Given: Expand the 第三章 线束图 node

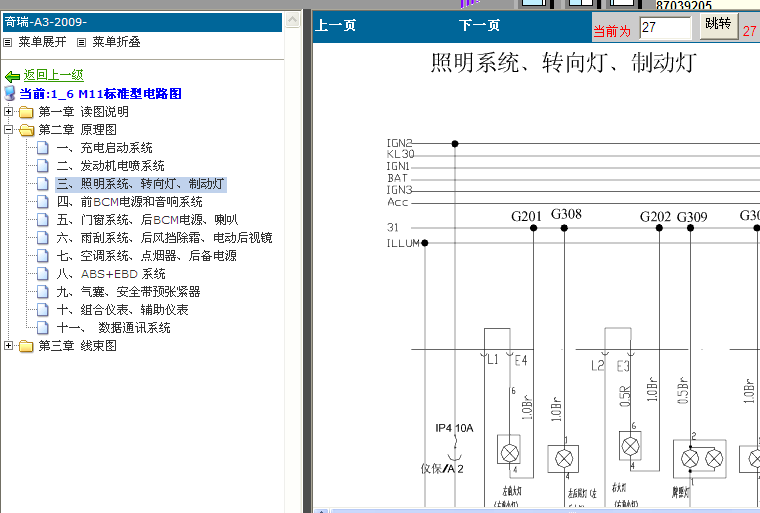Looking at the screenshot, I should point(8,345).
